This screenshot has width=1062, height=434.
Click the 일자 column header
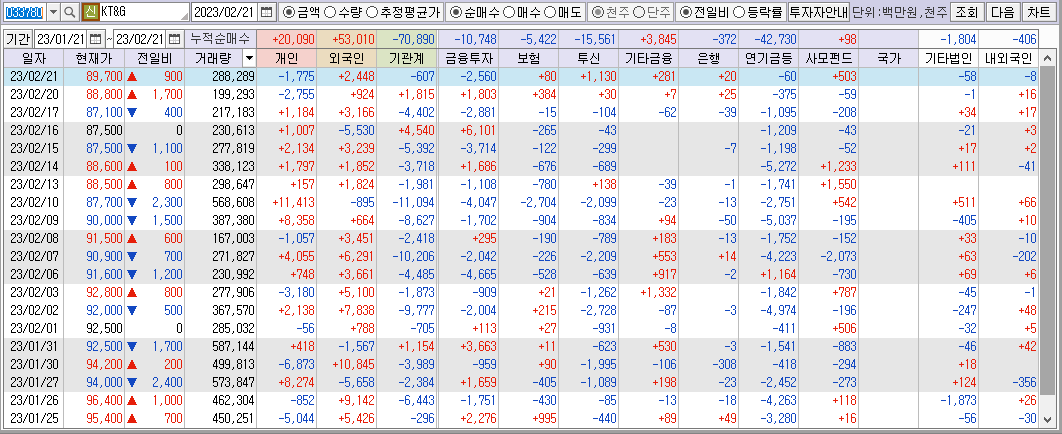[x=34, y=59]
